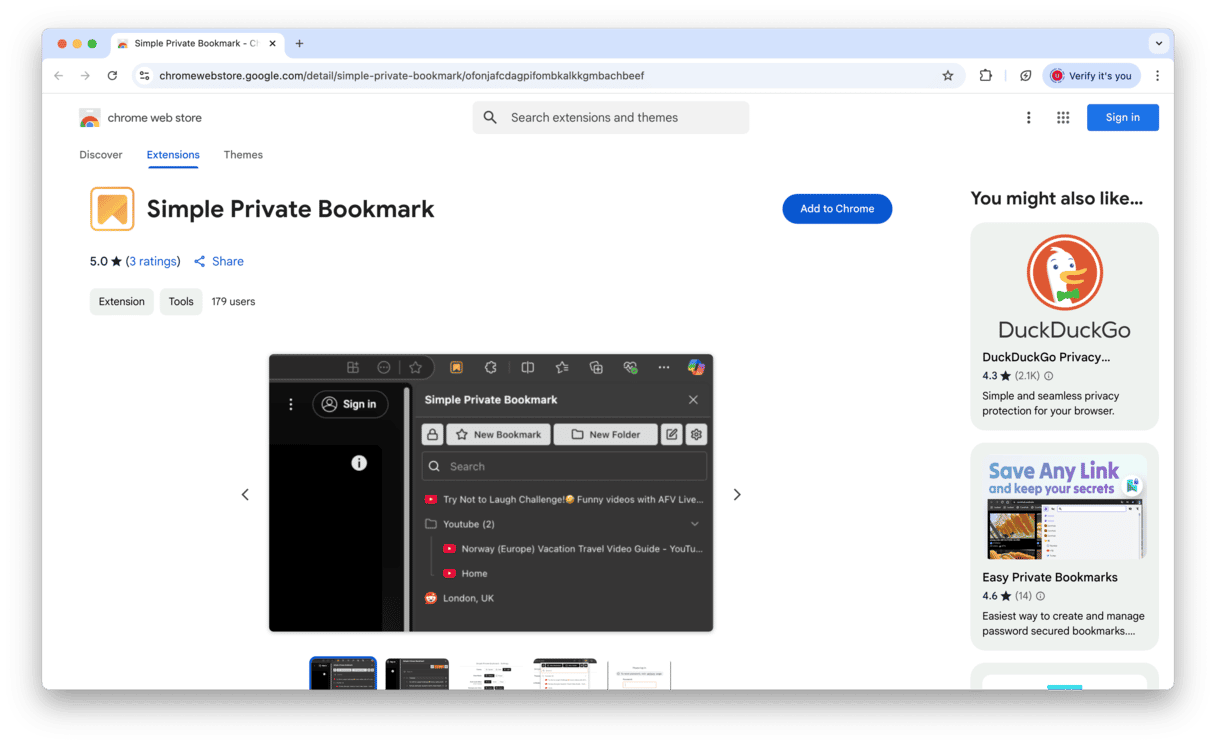Select the second screenshot thumbnail
Screen dimensions: 1216x745
[x=417, y=674]
